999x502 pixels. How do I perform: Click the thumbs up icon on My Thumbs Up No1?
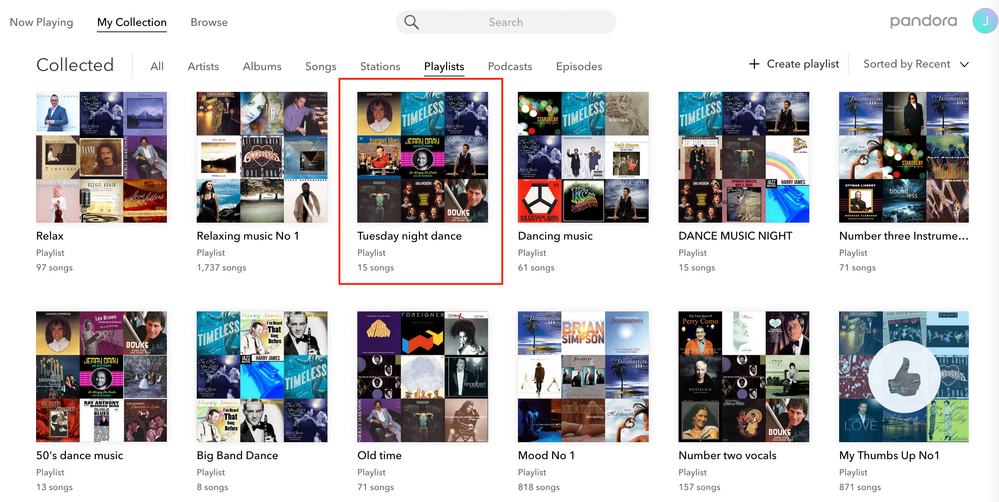coord(903,377)
